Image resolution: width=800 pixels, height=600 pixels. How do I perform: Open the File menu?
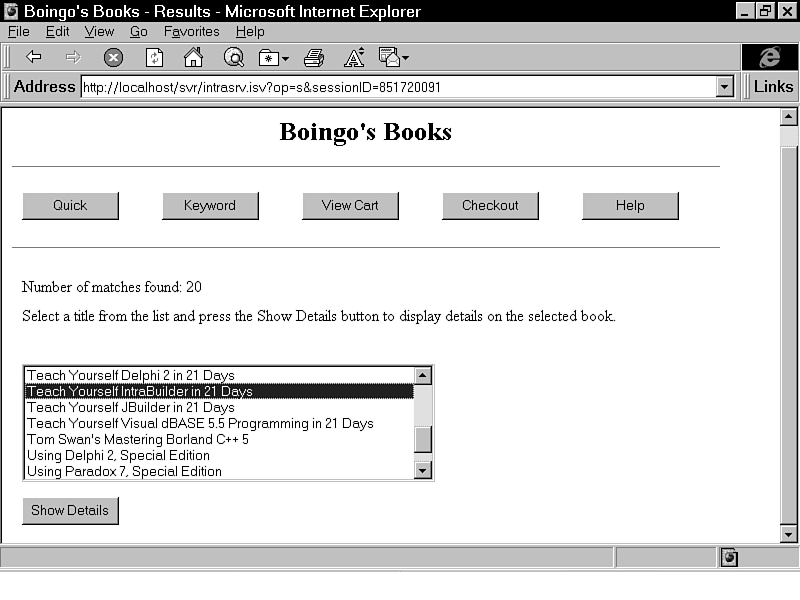tap(18, 32)
